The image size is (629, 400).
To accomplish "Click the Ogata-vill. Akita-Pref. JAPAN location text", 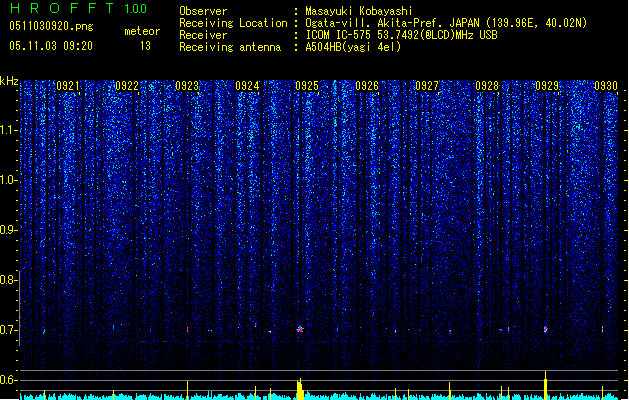I will (x=446, y=23).
